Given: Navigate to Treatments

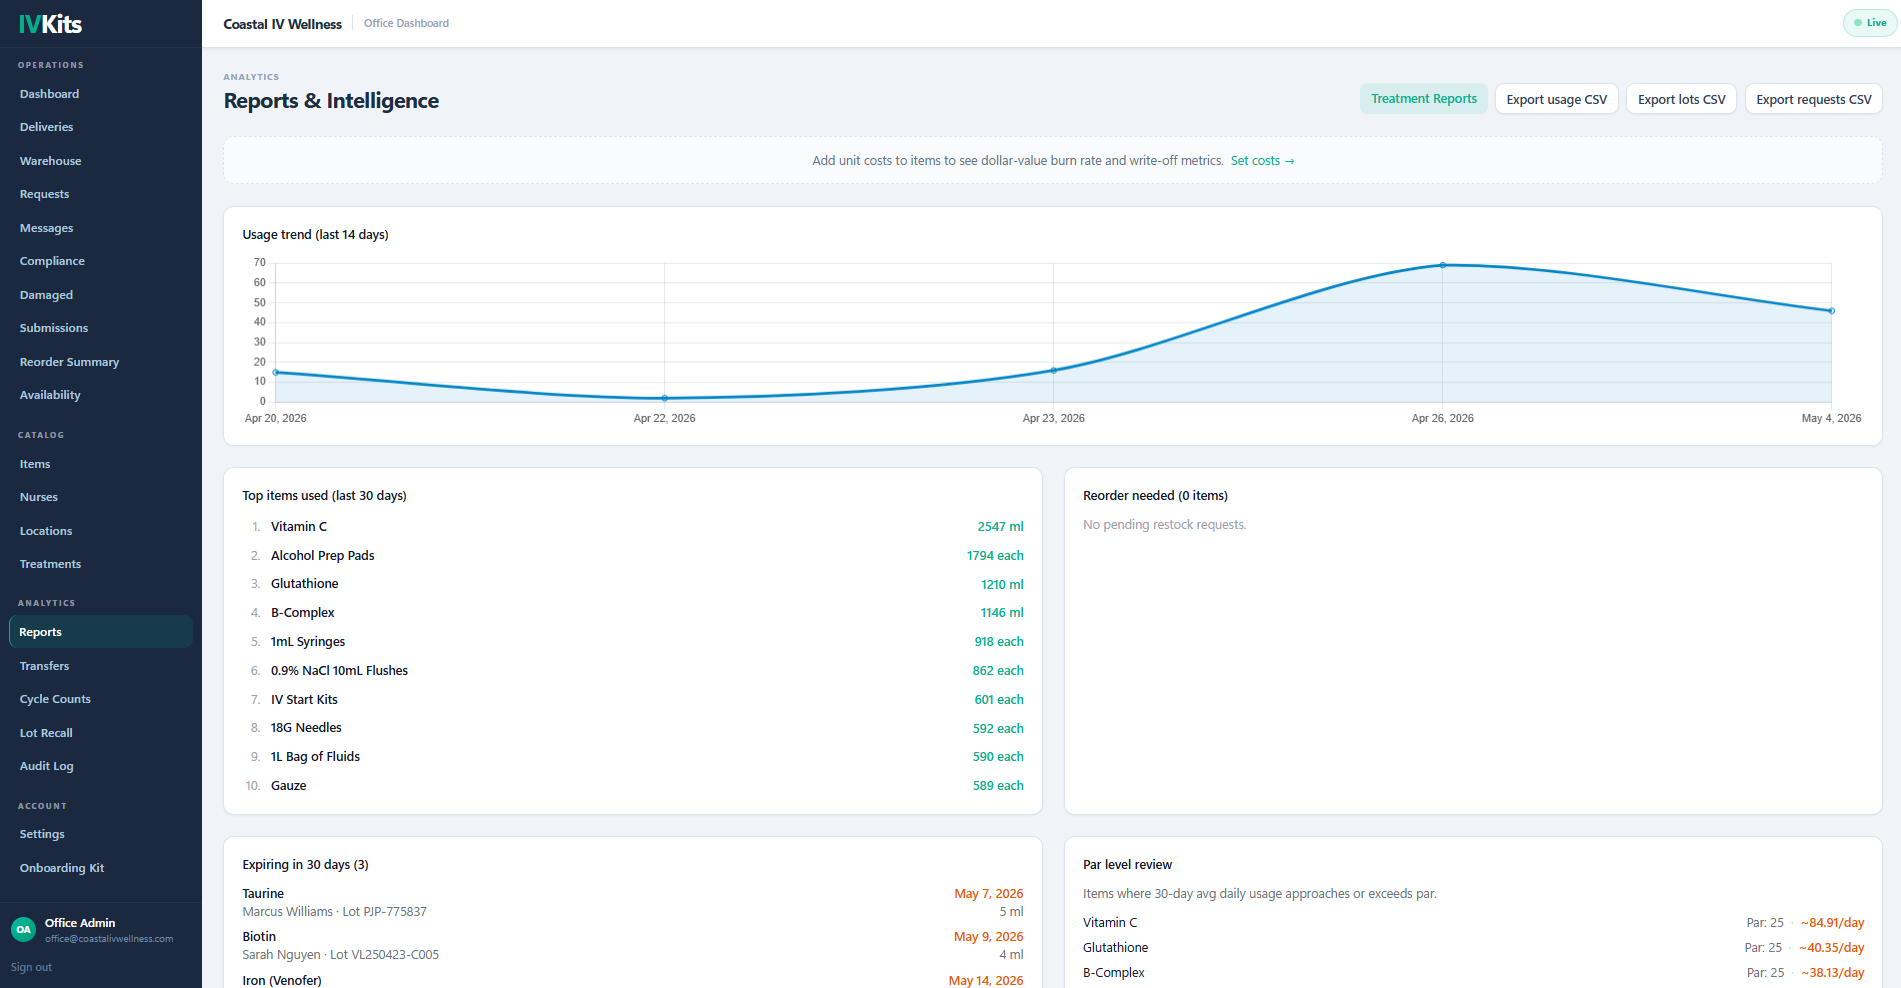Looking at the screenshot, I should point(50,564).
